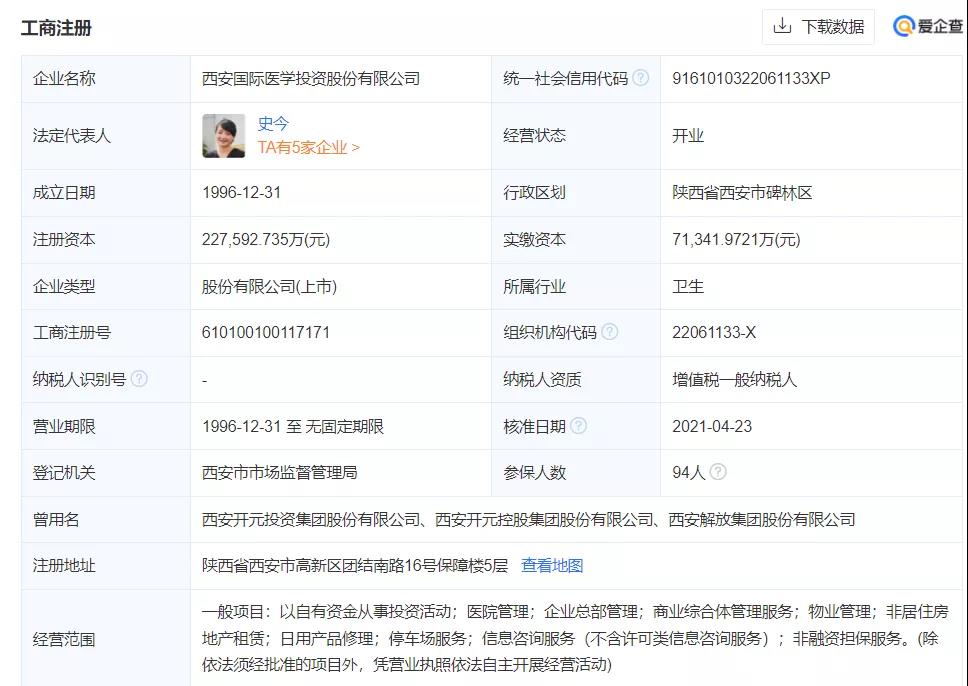The image size is (968, 686).
Task: Select the company name 西安国际医学投资股份有限公司
Action: click(311, 78)
